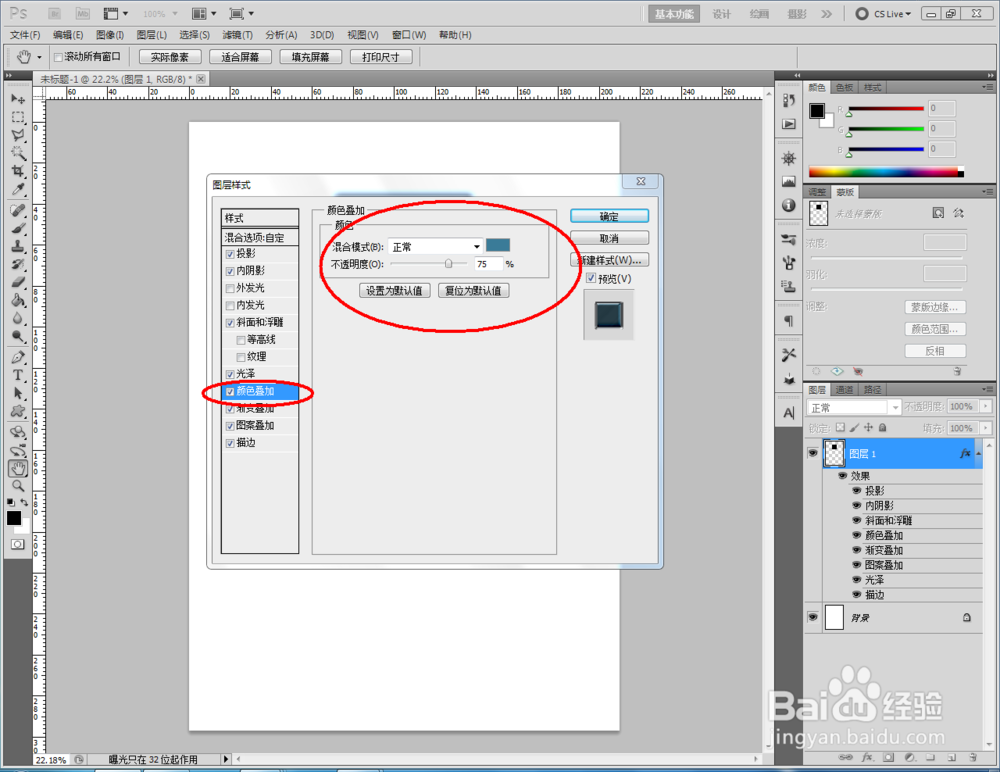Select the Path Selection tool
This screenshot has height=772, width=1000.
click(x=18, y=393)
